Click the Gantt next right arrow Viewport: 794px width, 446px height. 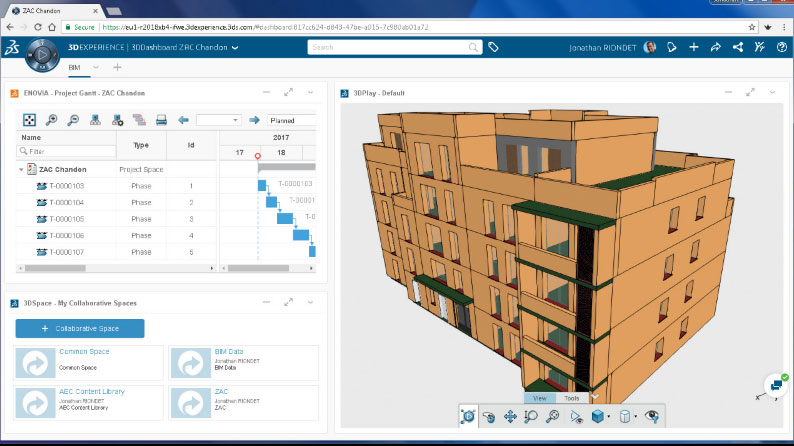[x=254, y=120]
